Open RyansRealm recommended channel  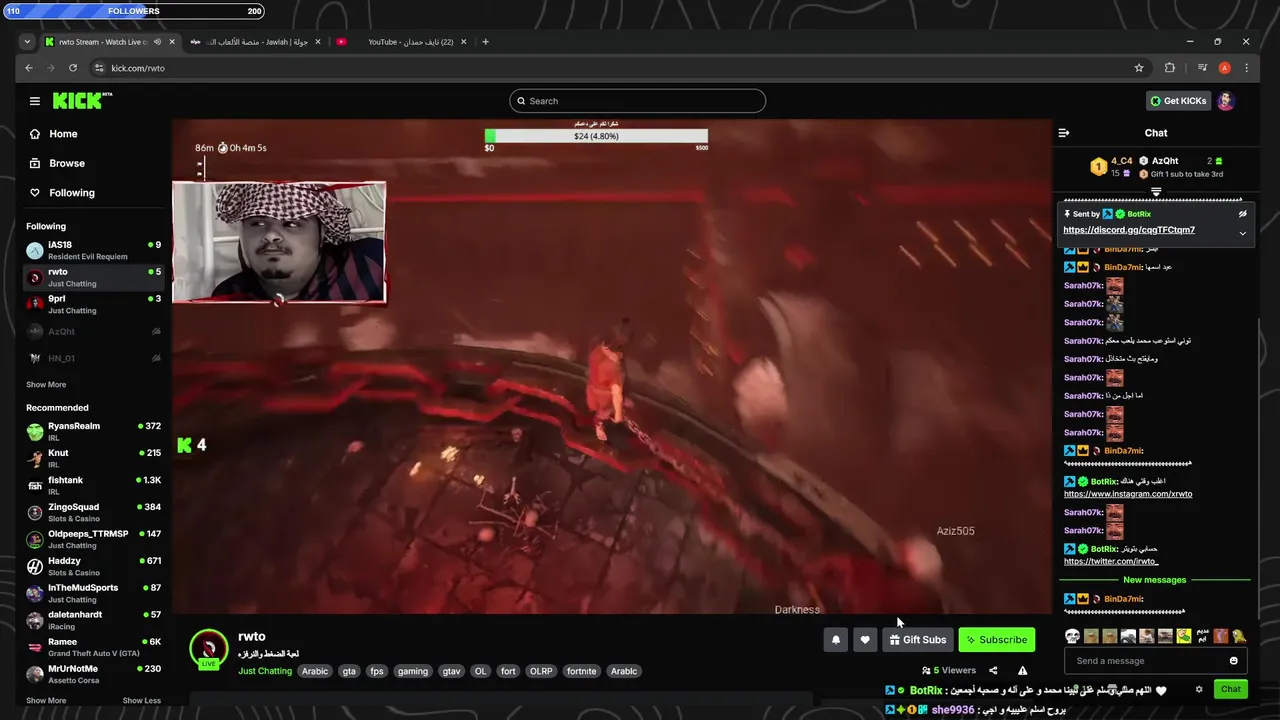[94, 431]
